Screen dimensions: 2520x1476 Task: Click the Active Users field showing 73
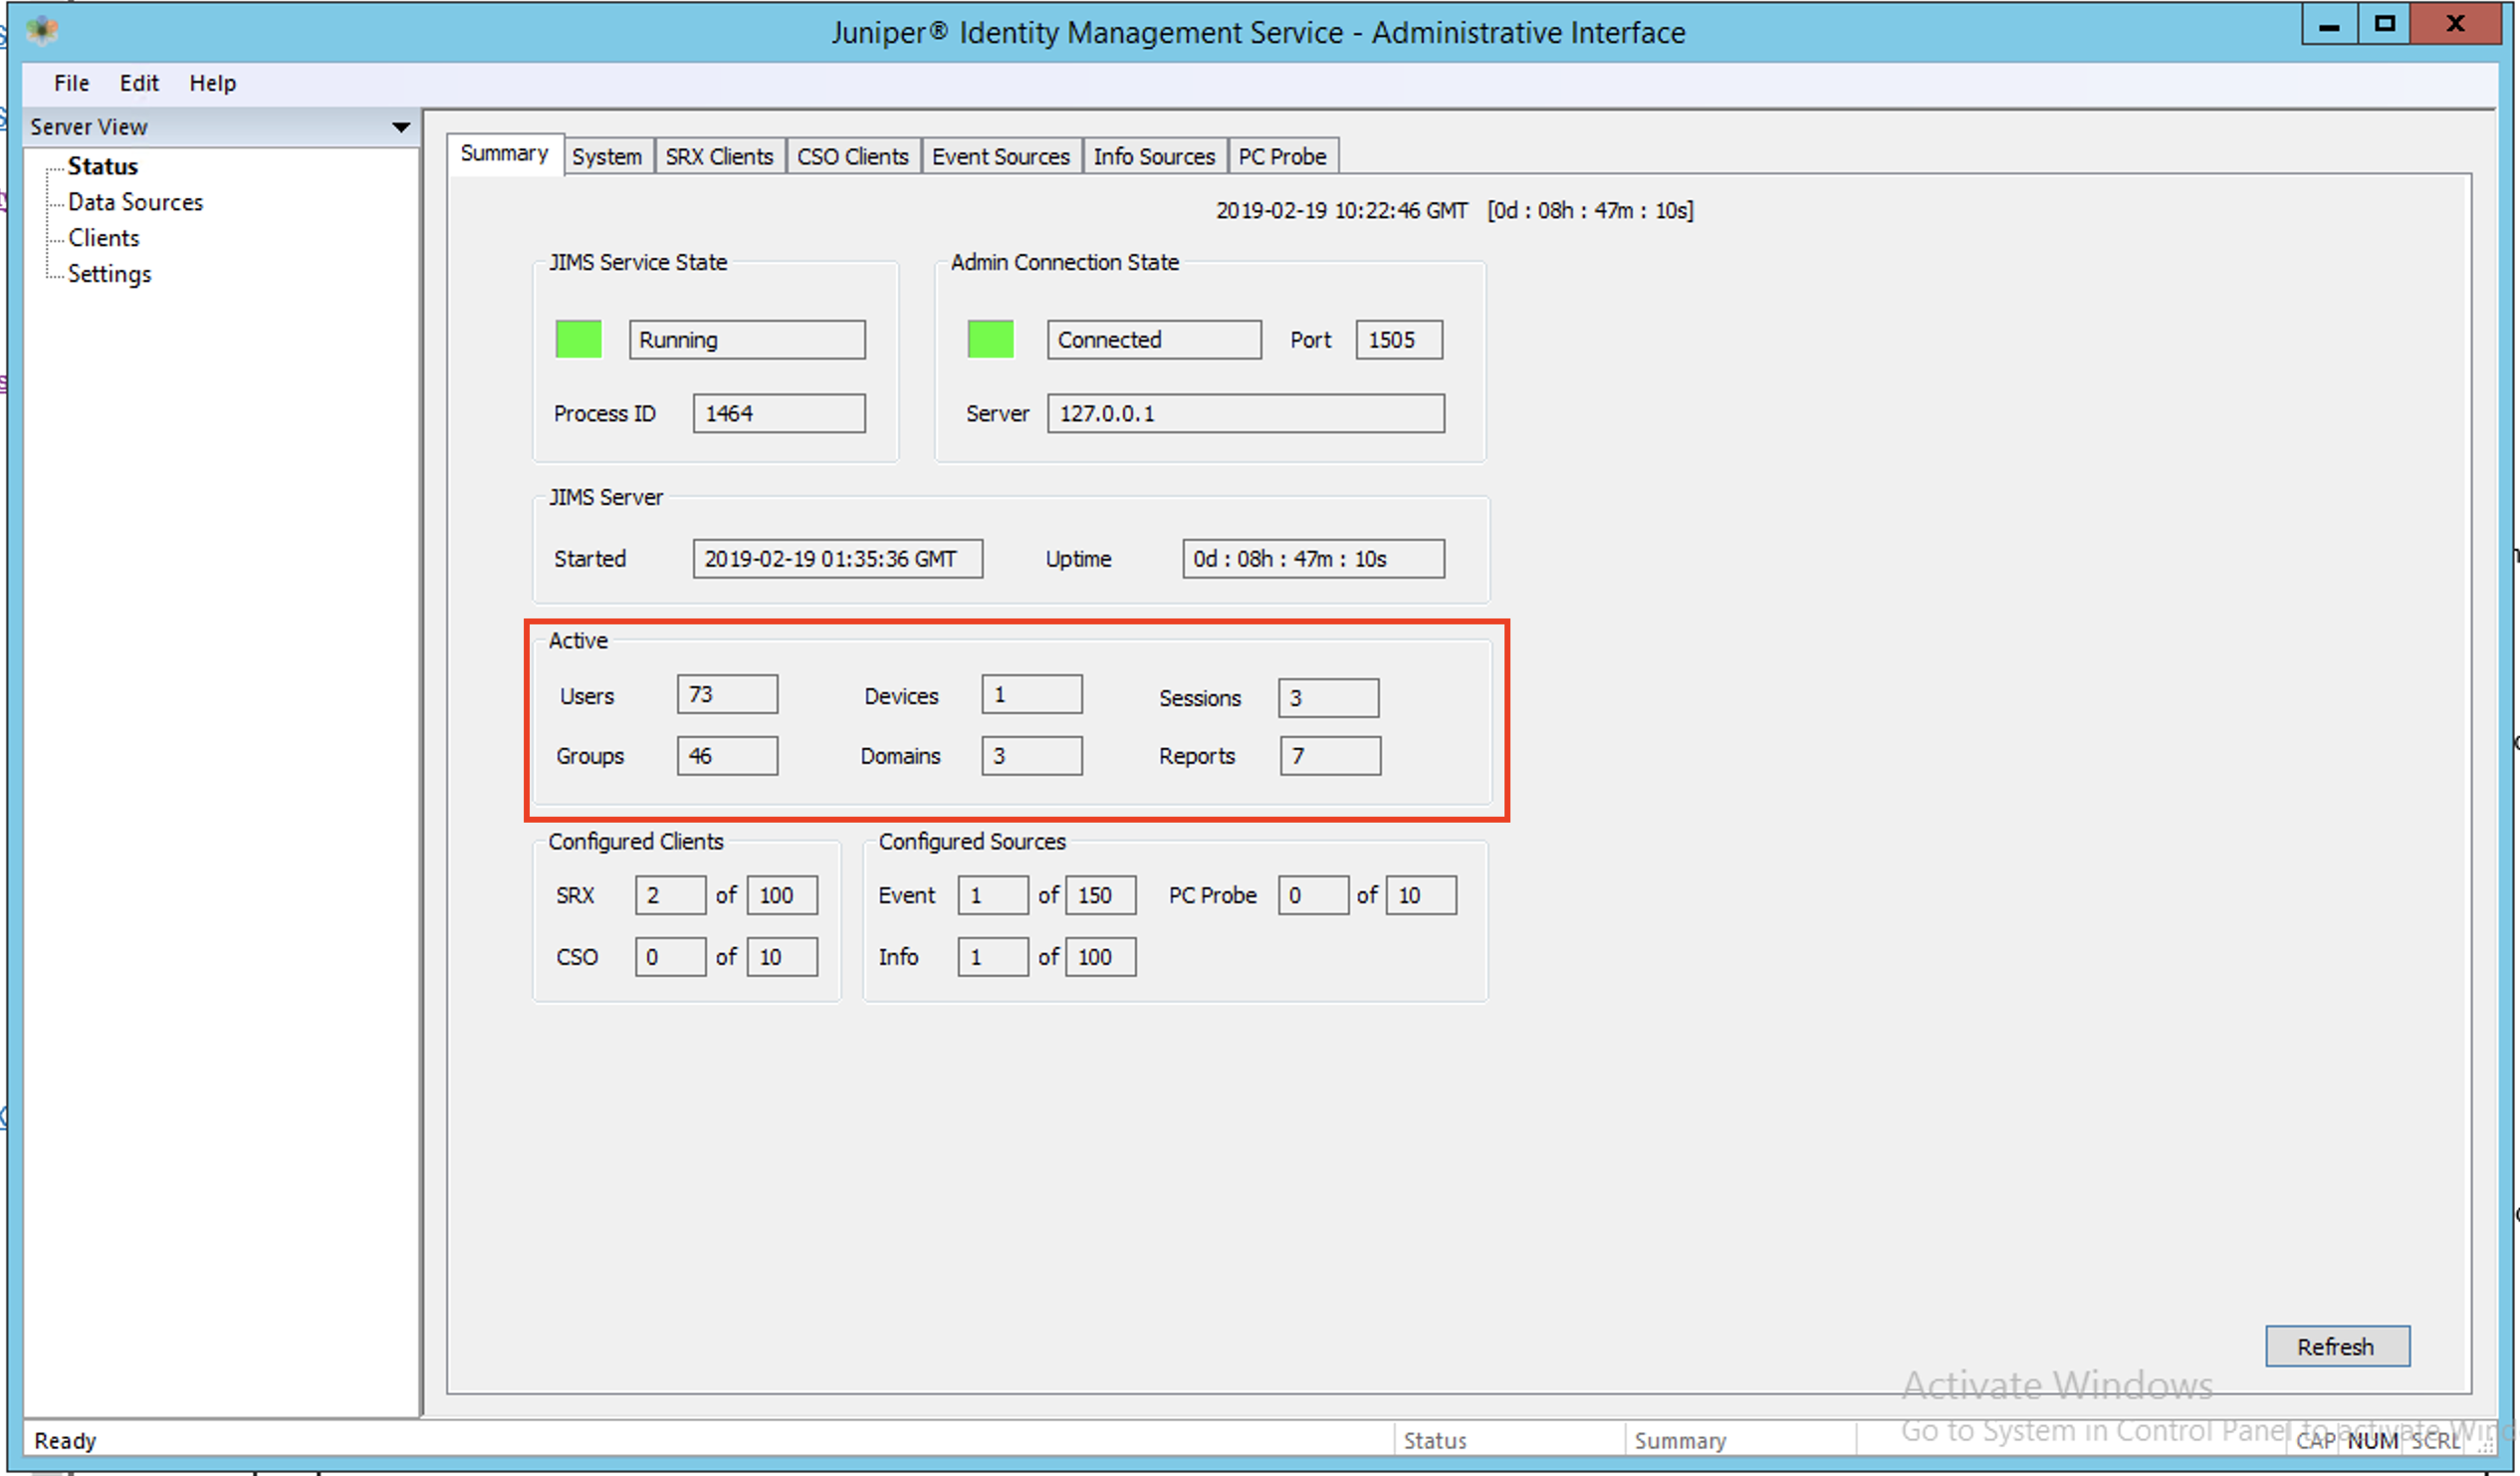click(x=727, y=694)
